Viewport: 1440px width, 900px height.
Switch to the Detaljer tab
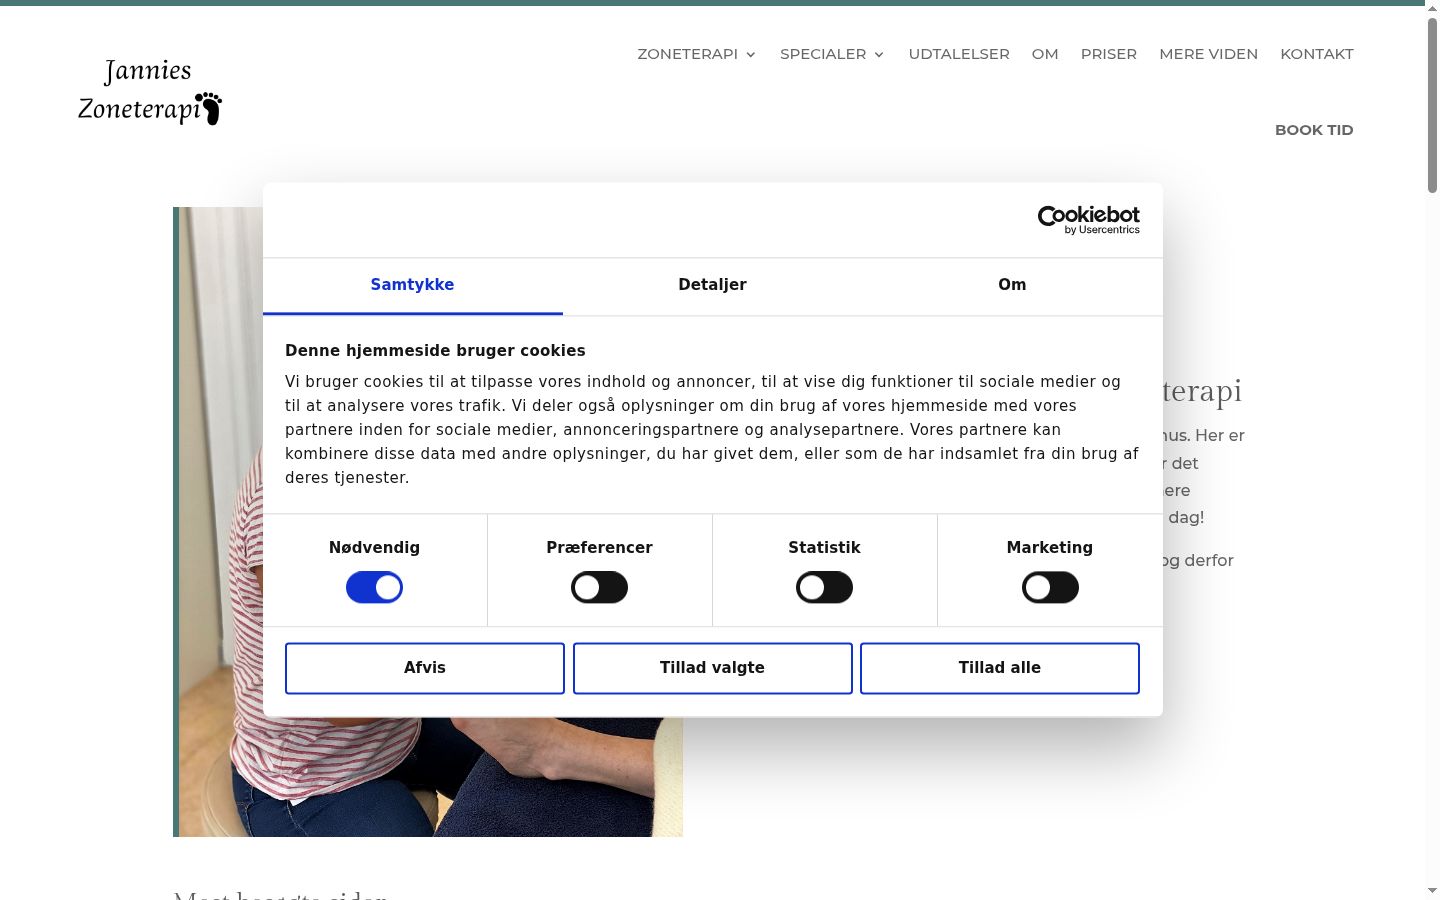point(712,285)
